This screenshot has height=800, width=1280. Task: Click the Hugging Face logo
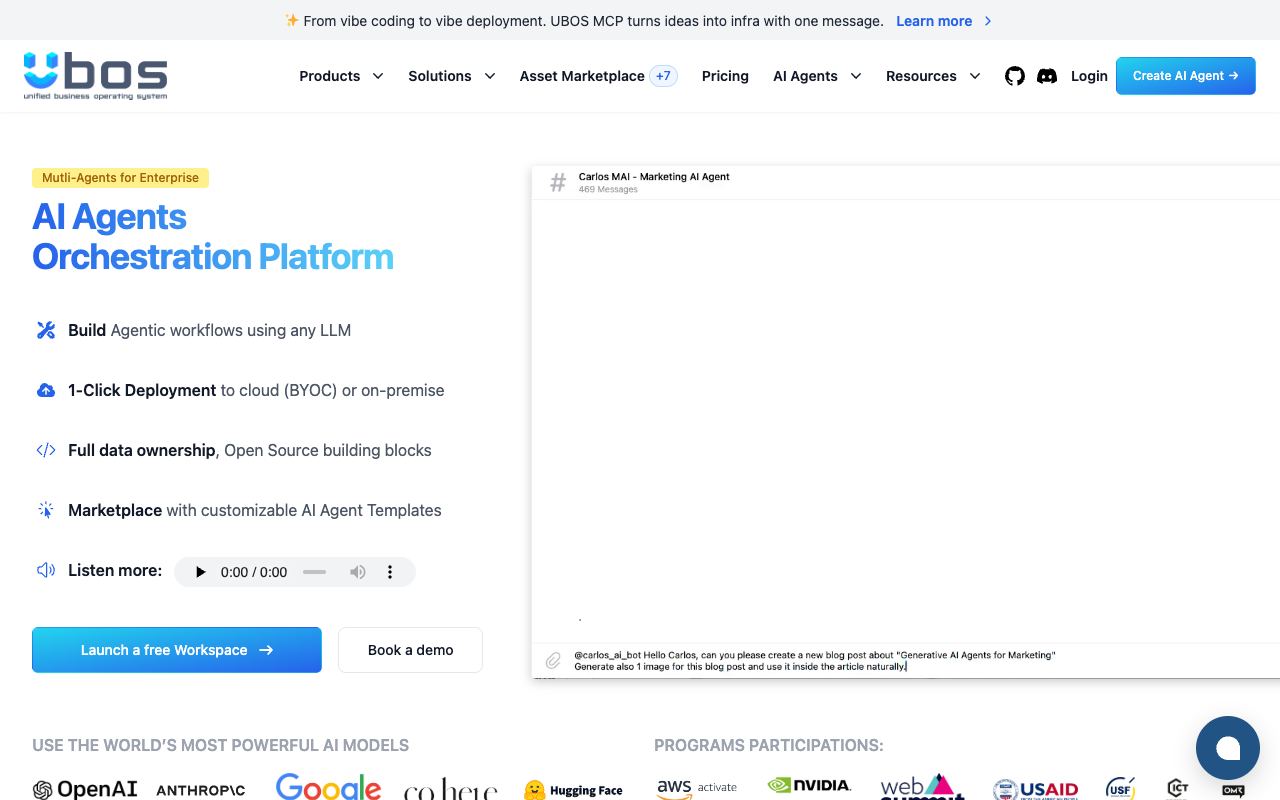tap(574, 790)
